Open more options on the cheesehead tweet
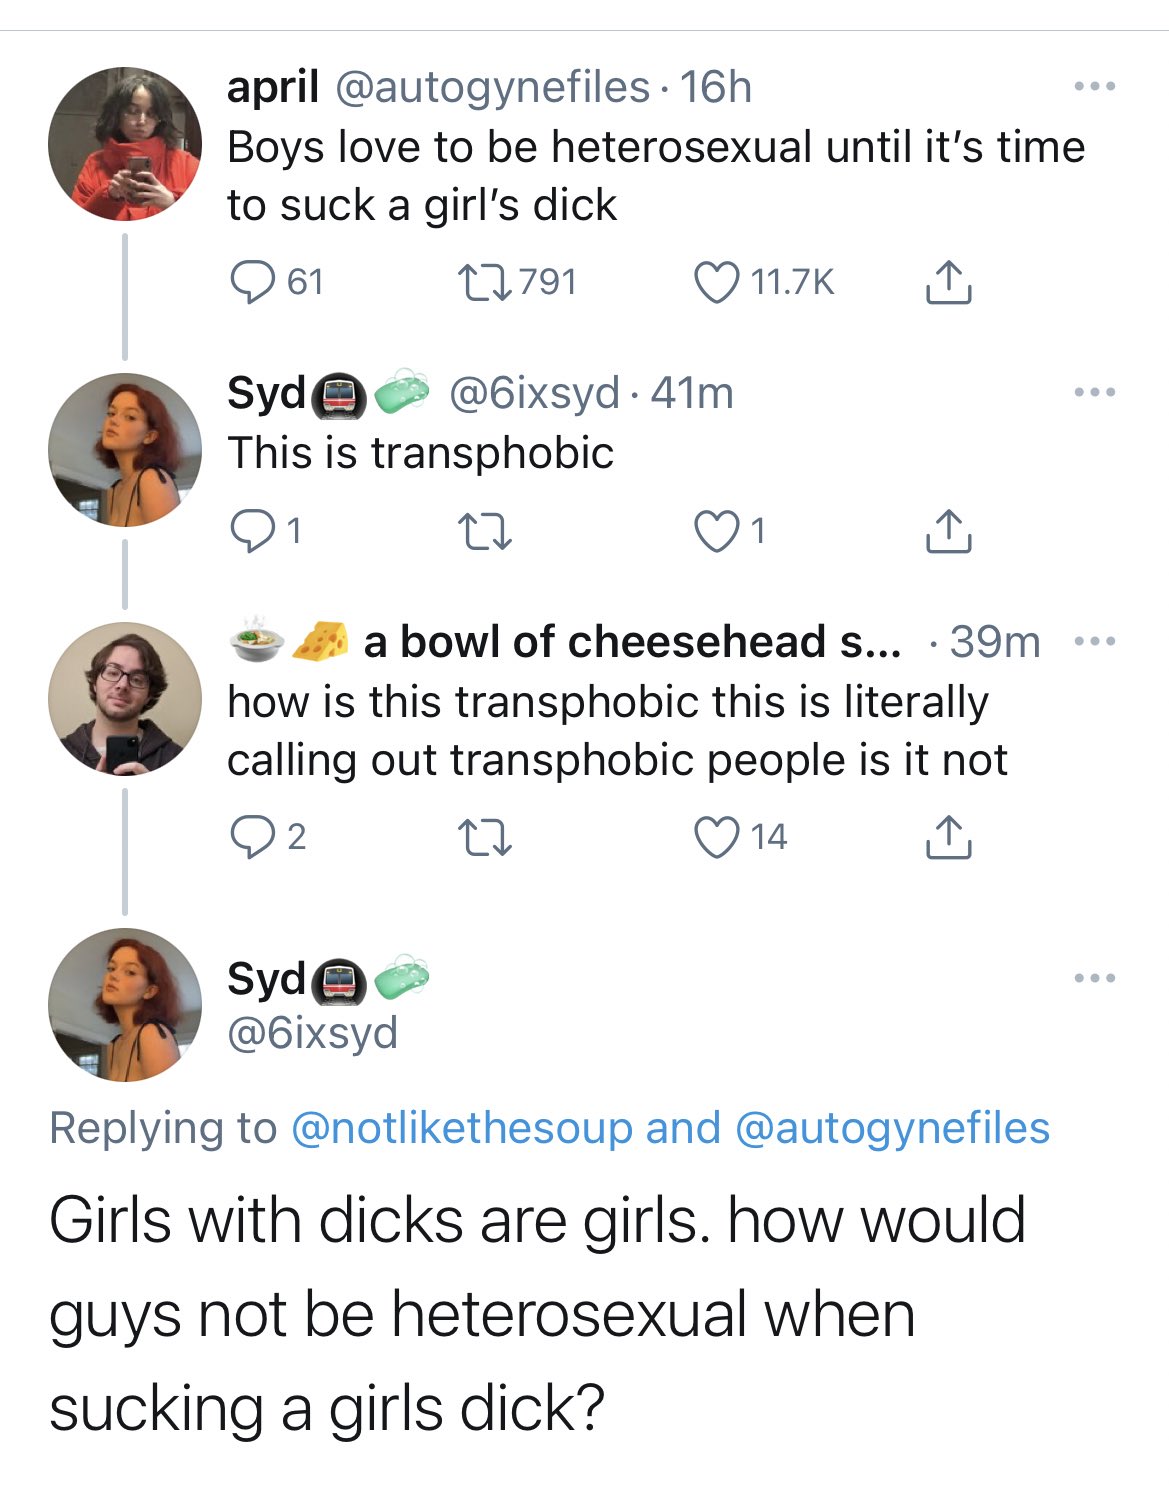Image resolution: width=1169 pixels, height=1486 pixels. click(1094, 641)
